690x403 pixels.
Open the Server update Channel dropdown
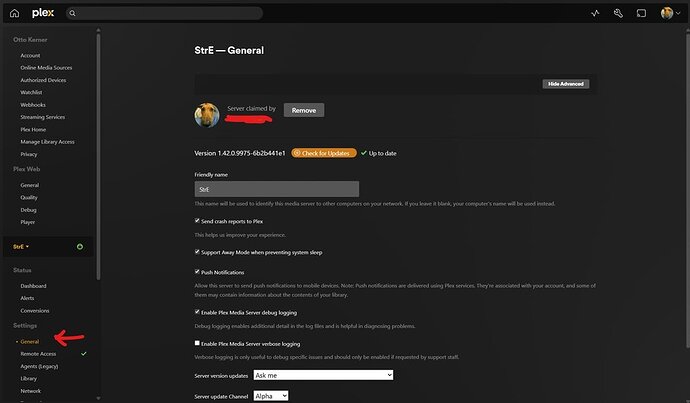pos(271,396)
